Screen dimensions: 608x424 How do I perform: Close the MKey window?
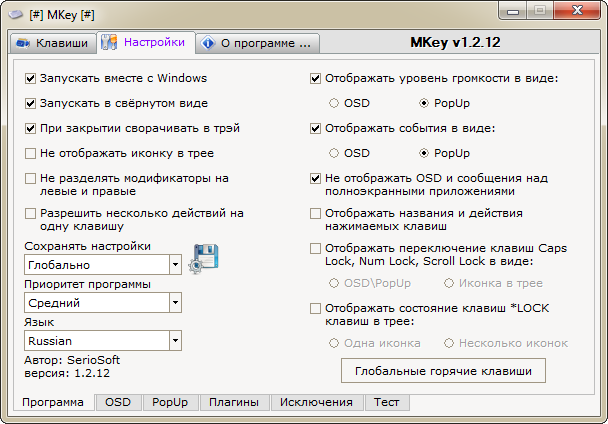(x=577, y=11)
